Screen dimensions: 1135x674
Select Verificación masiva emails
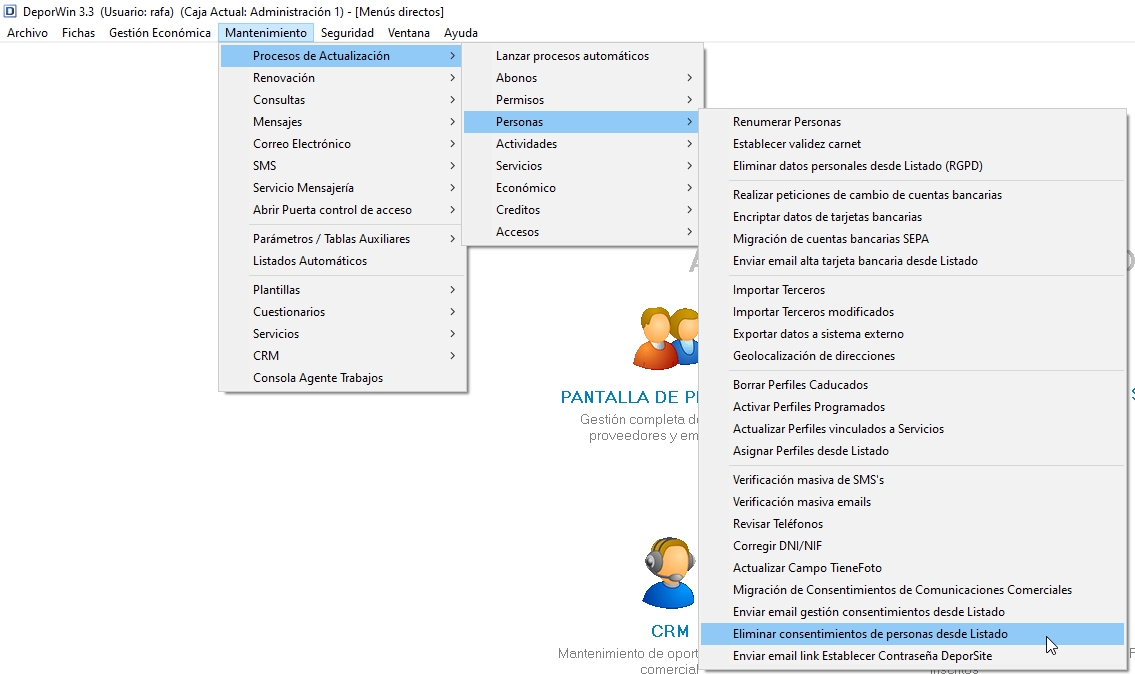coord(912,502)
